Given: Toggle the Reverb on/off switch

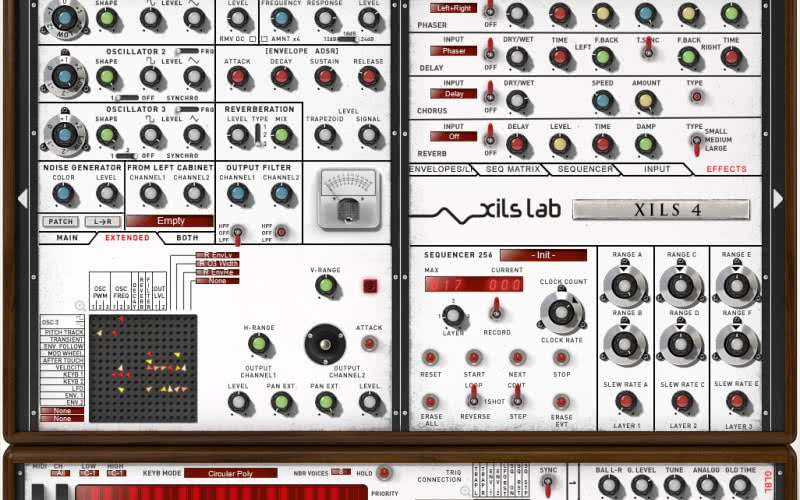Looking at the screenshot, I should pyautogui.click(x=490, y=135).
